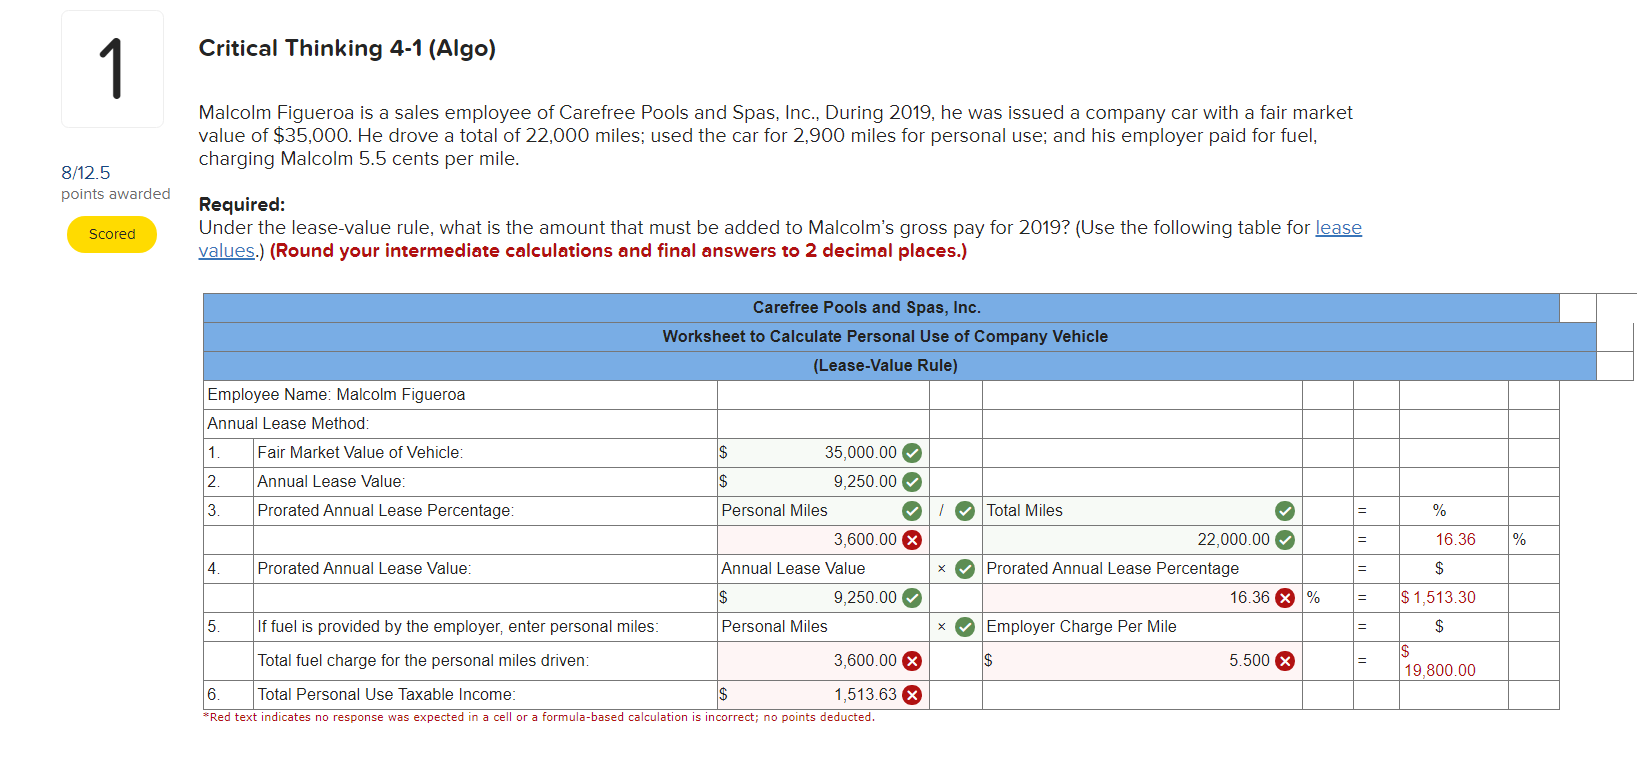Click green check beside Fair Market Value 35,000.00
This screenshot has width=1652, height=764.
912,453
